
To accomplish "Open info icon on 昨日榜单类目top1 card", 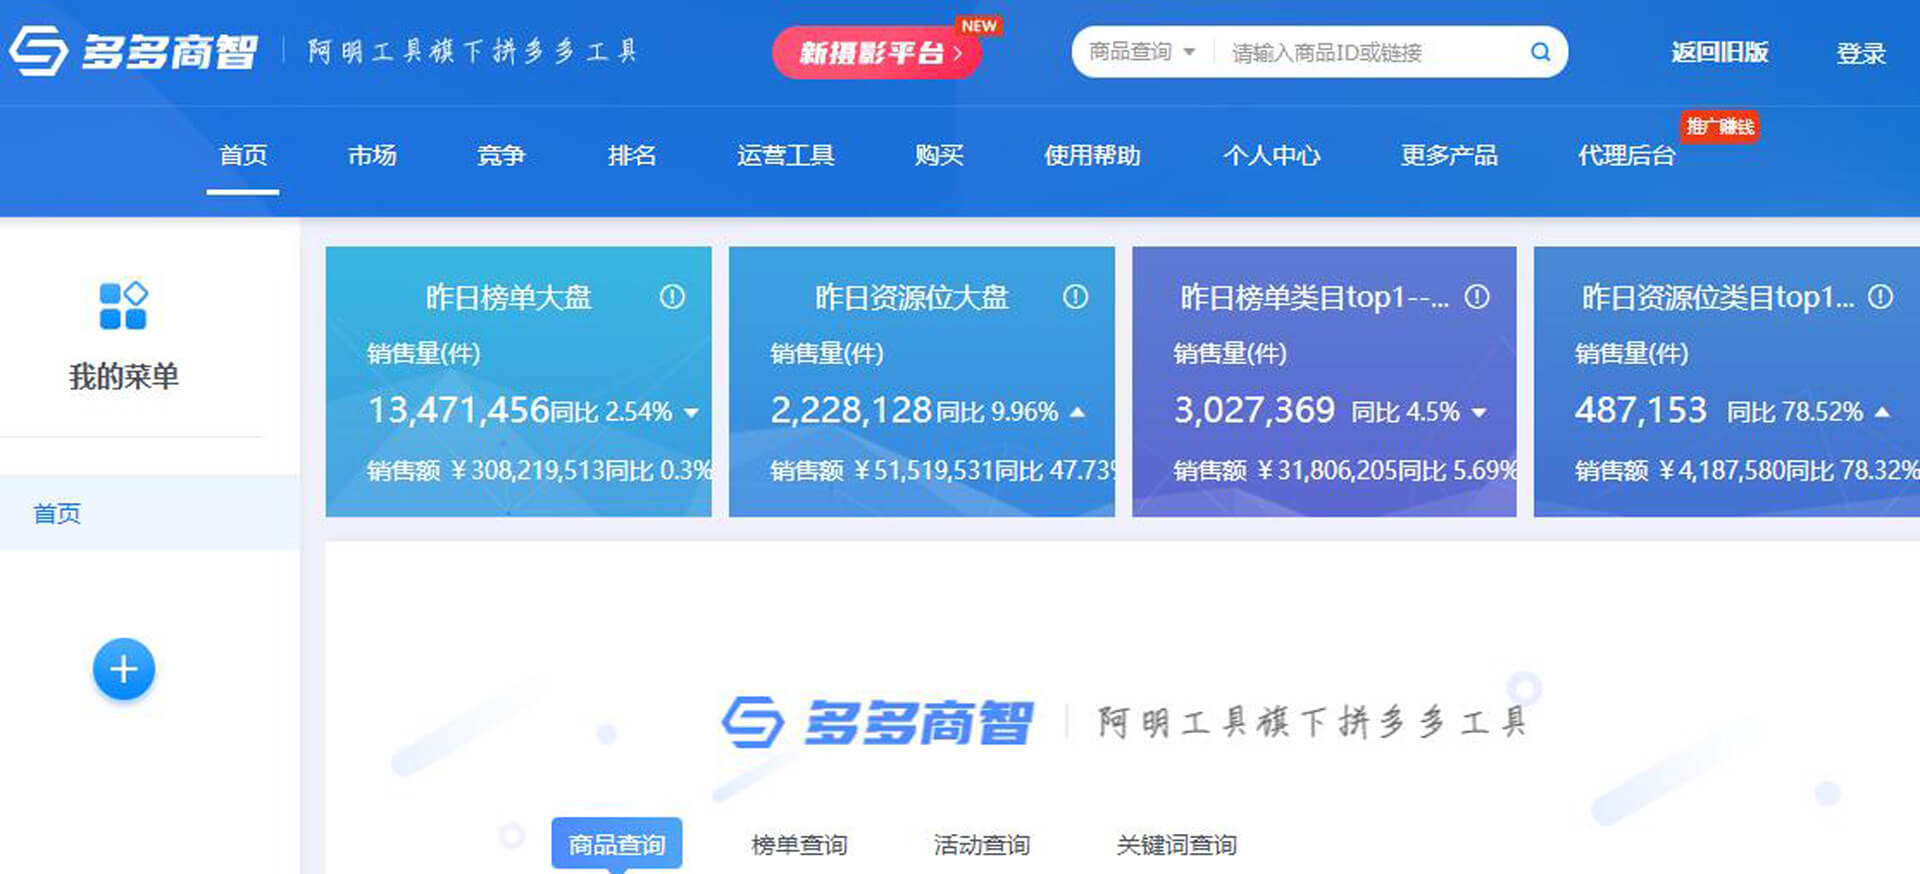I will [x=1477, y=297].
